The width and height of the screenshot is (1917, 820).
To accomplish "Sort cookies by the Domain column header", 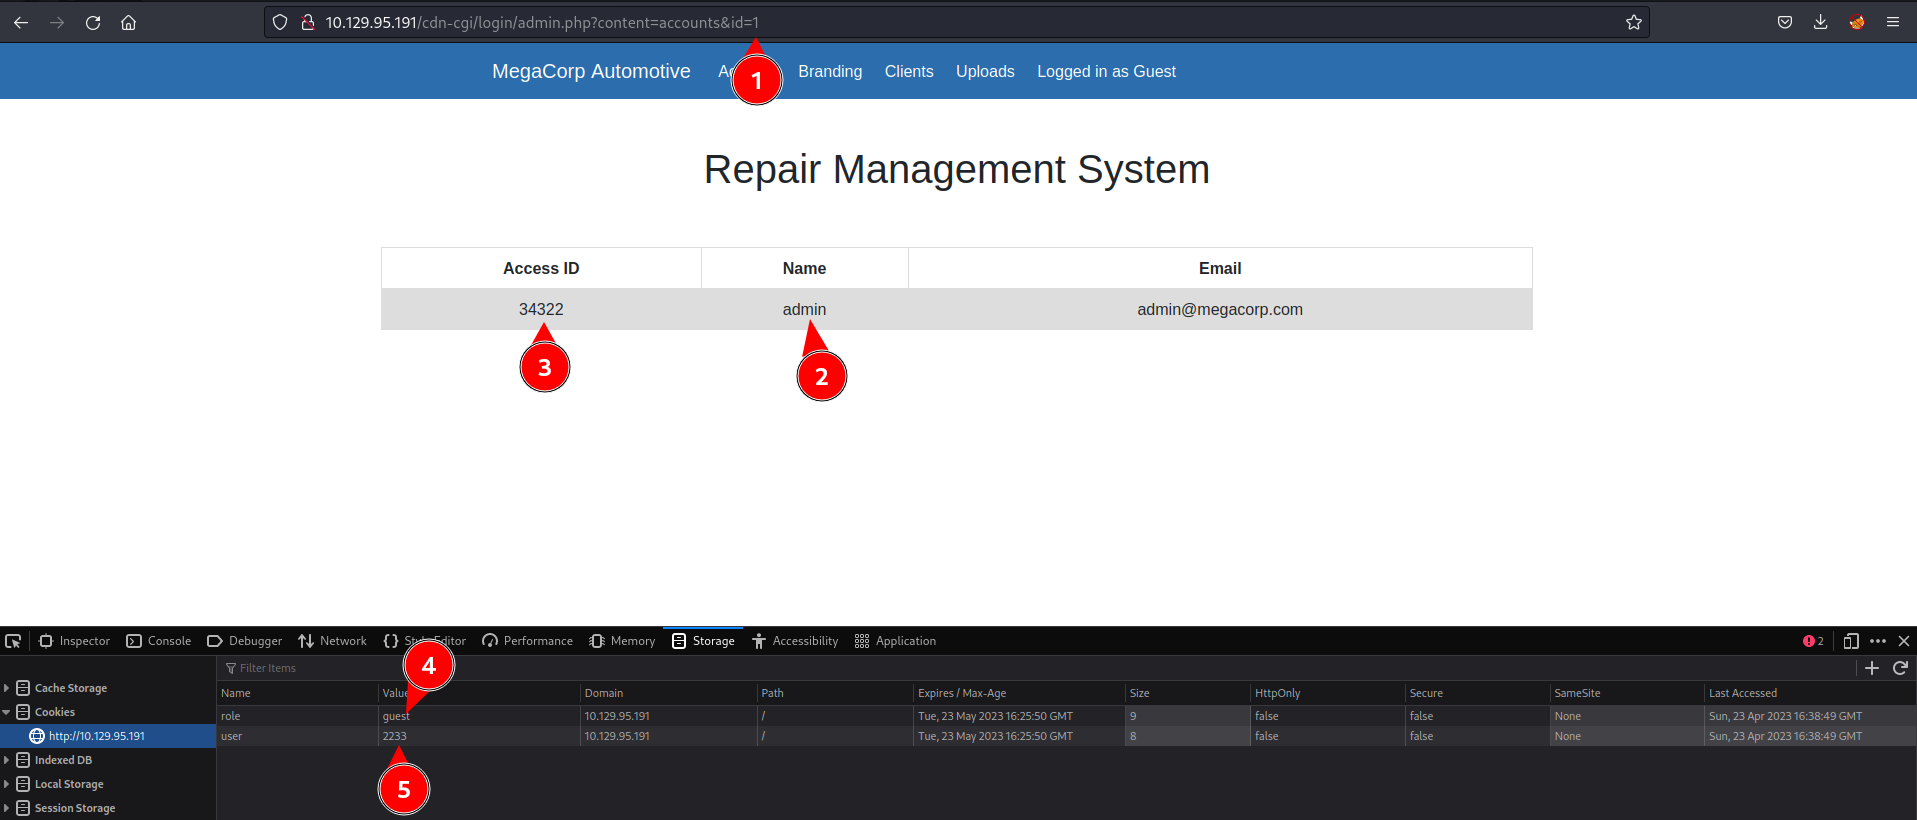I will pyautogui.click(x=668, y=693).
